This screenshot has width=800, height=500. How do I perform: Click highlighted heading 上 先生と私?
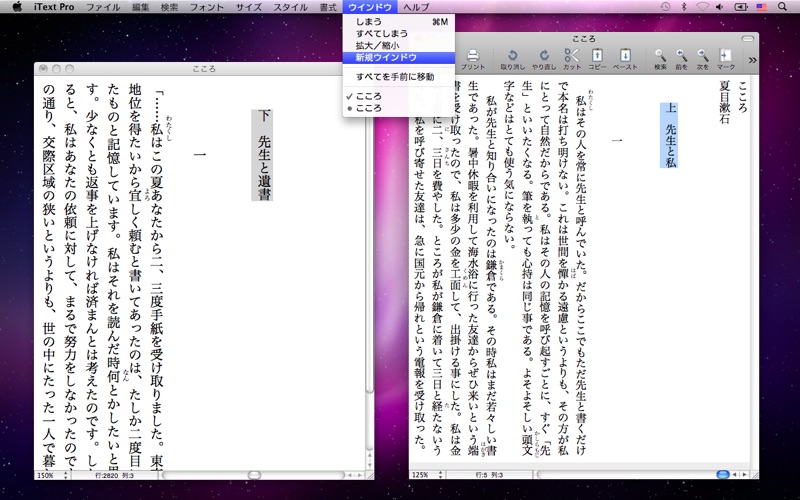(670, 135)
